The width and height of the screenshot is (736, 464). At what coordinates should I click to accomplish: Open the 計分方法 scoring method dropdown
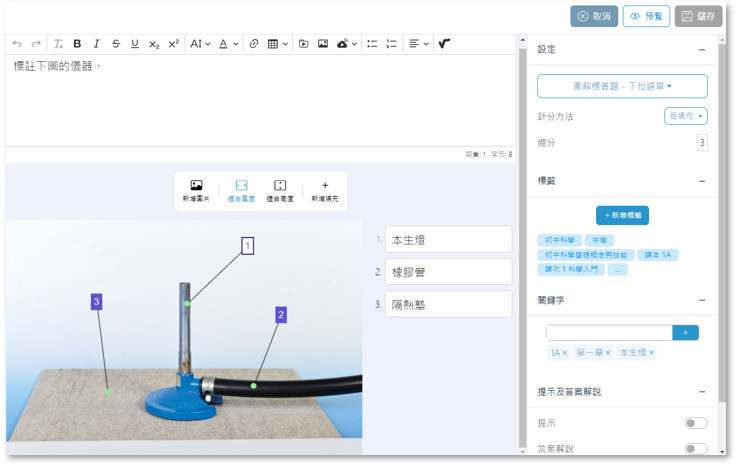tap(685, 116)
